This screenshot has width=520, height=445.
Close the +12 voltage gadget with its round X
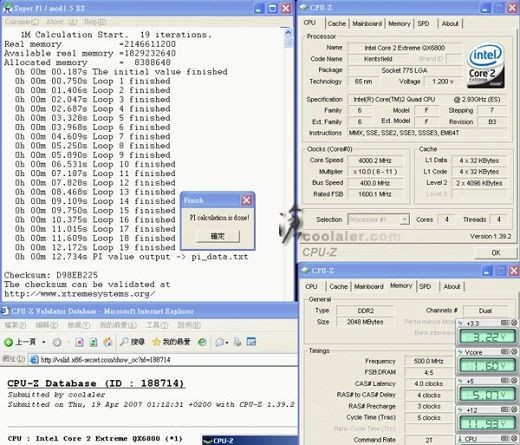click(514, 410)
